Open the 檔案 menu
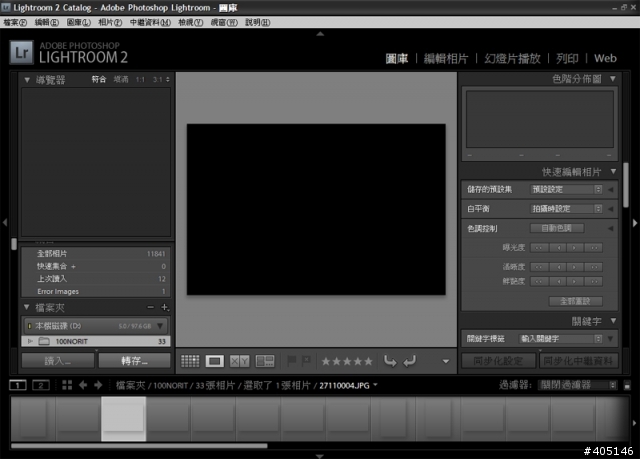The image size is (640, 459). (15, 22)
